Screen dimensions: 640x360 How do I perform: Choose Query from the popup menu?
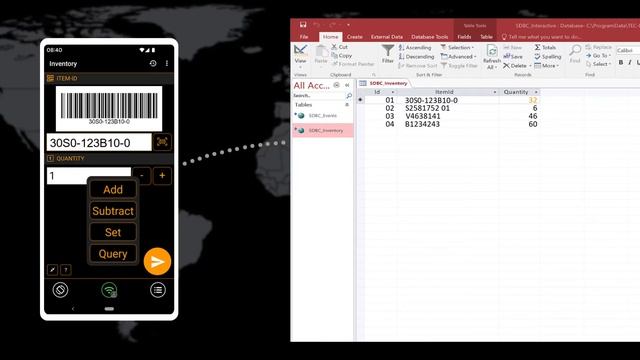click(x=113, y=254)
